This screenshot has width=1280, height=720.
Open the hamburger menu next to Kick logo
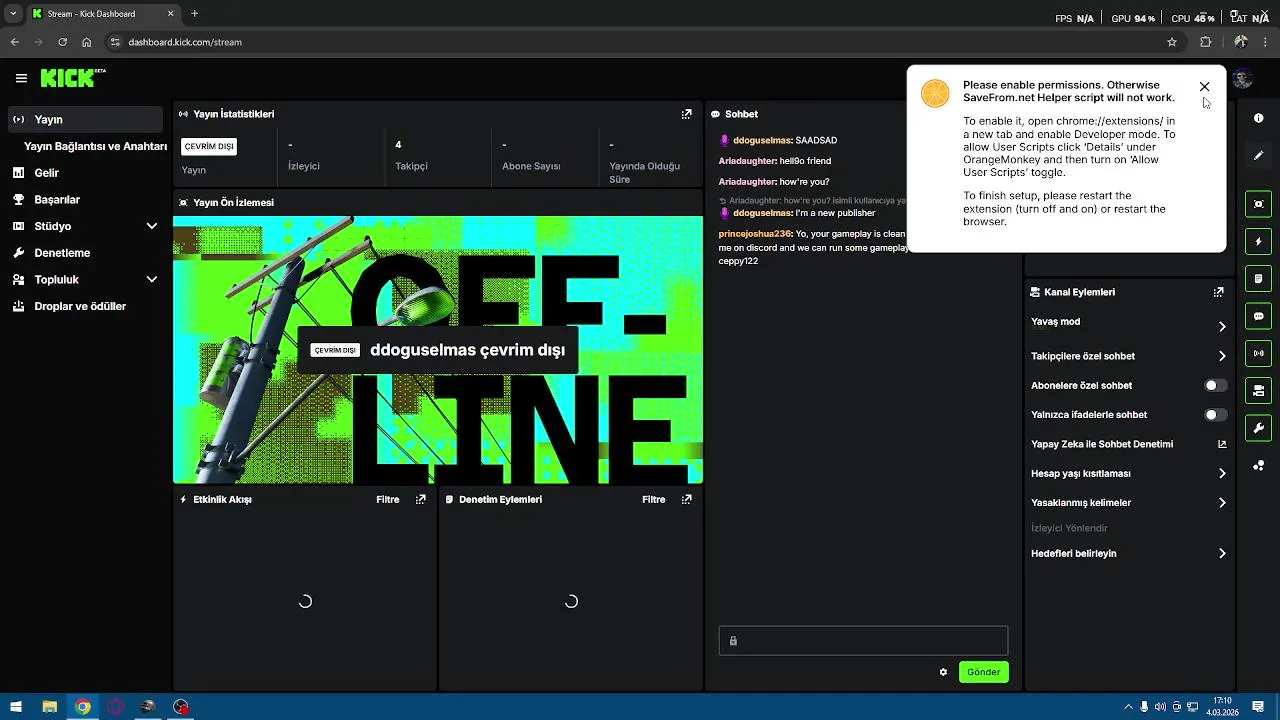pos(21,78)
